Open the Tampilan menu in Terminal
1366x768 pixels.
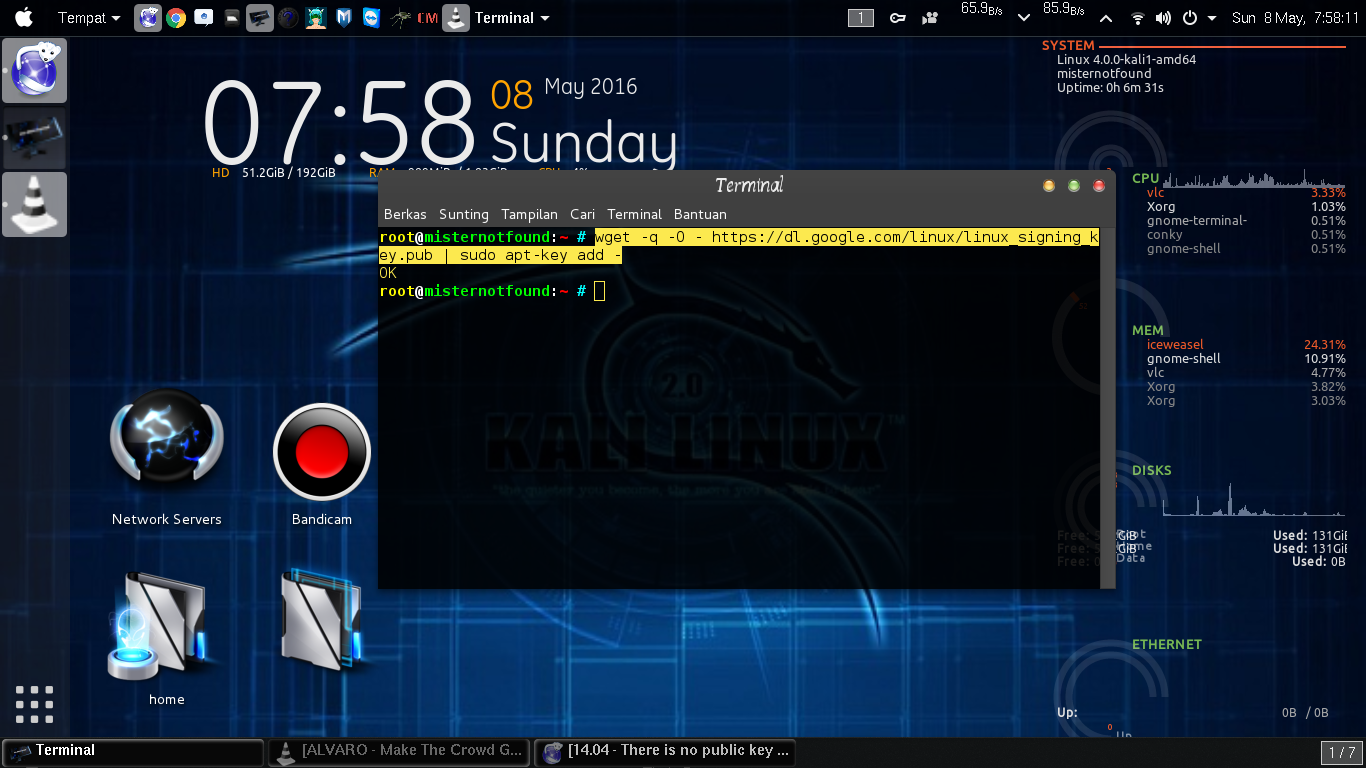(530, 214)
